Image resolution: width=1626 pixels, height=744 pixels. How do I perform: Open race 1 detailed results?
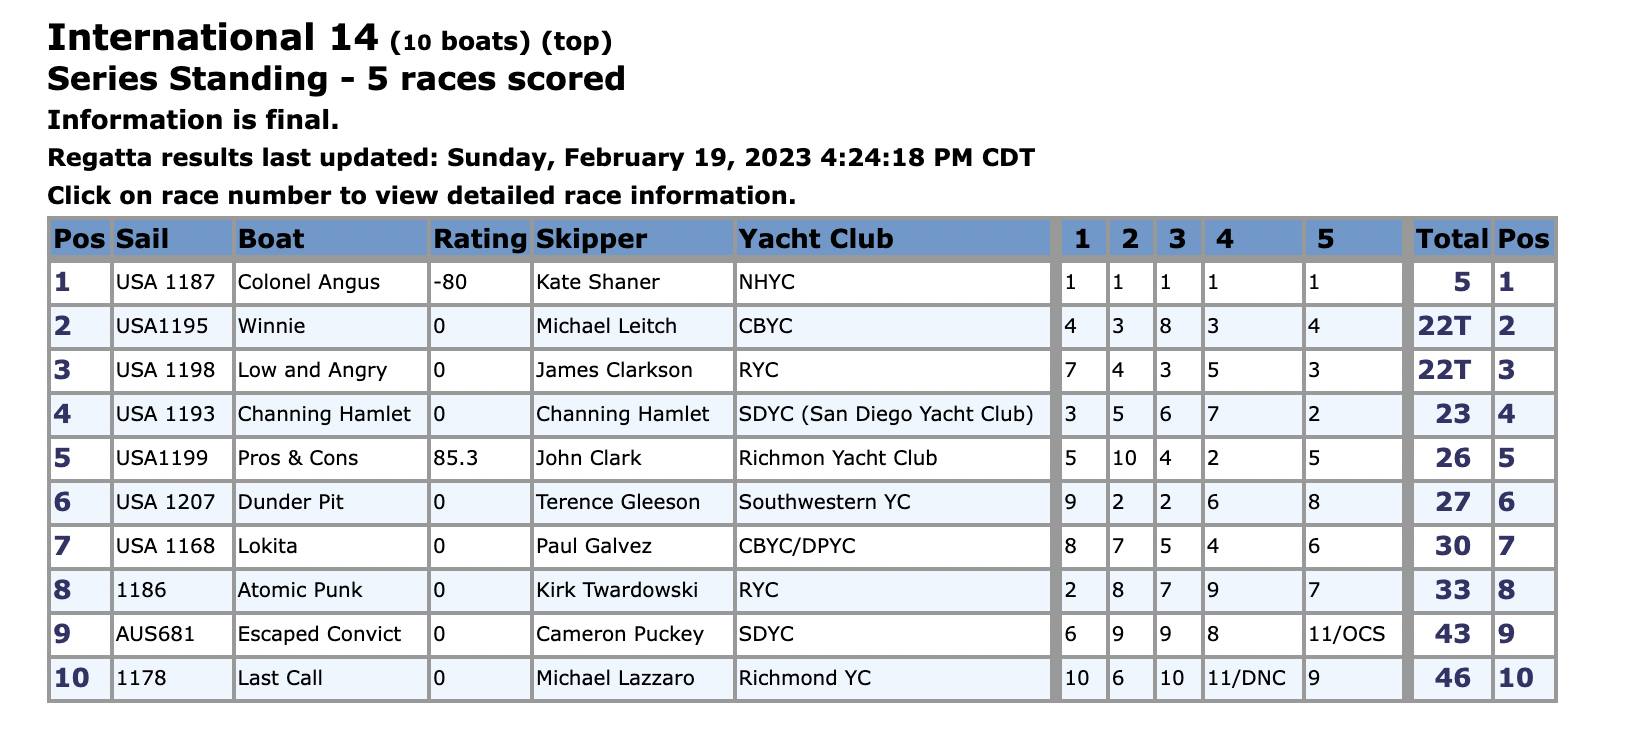coord(1081,239)
